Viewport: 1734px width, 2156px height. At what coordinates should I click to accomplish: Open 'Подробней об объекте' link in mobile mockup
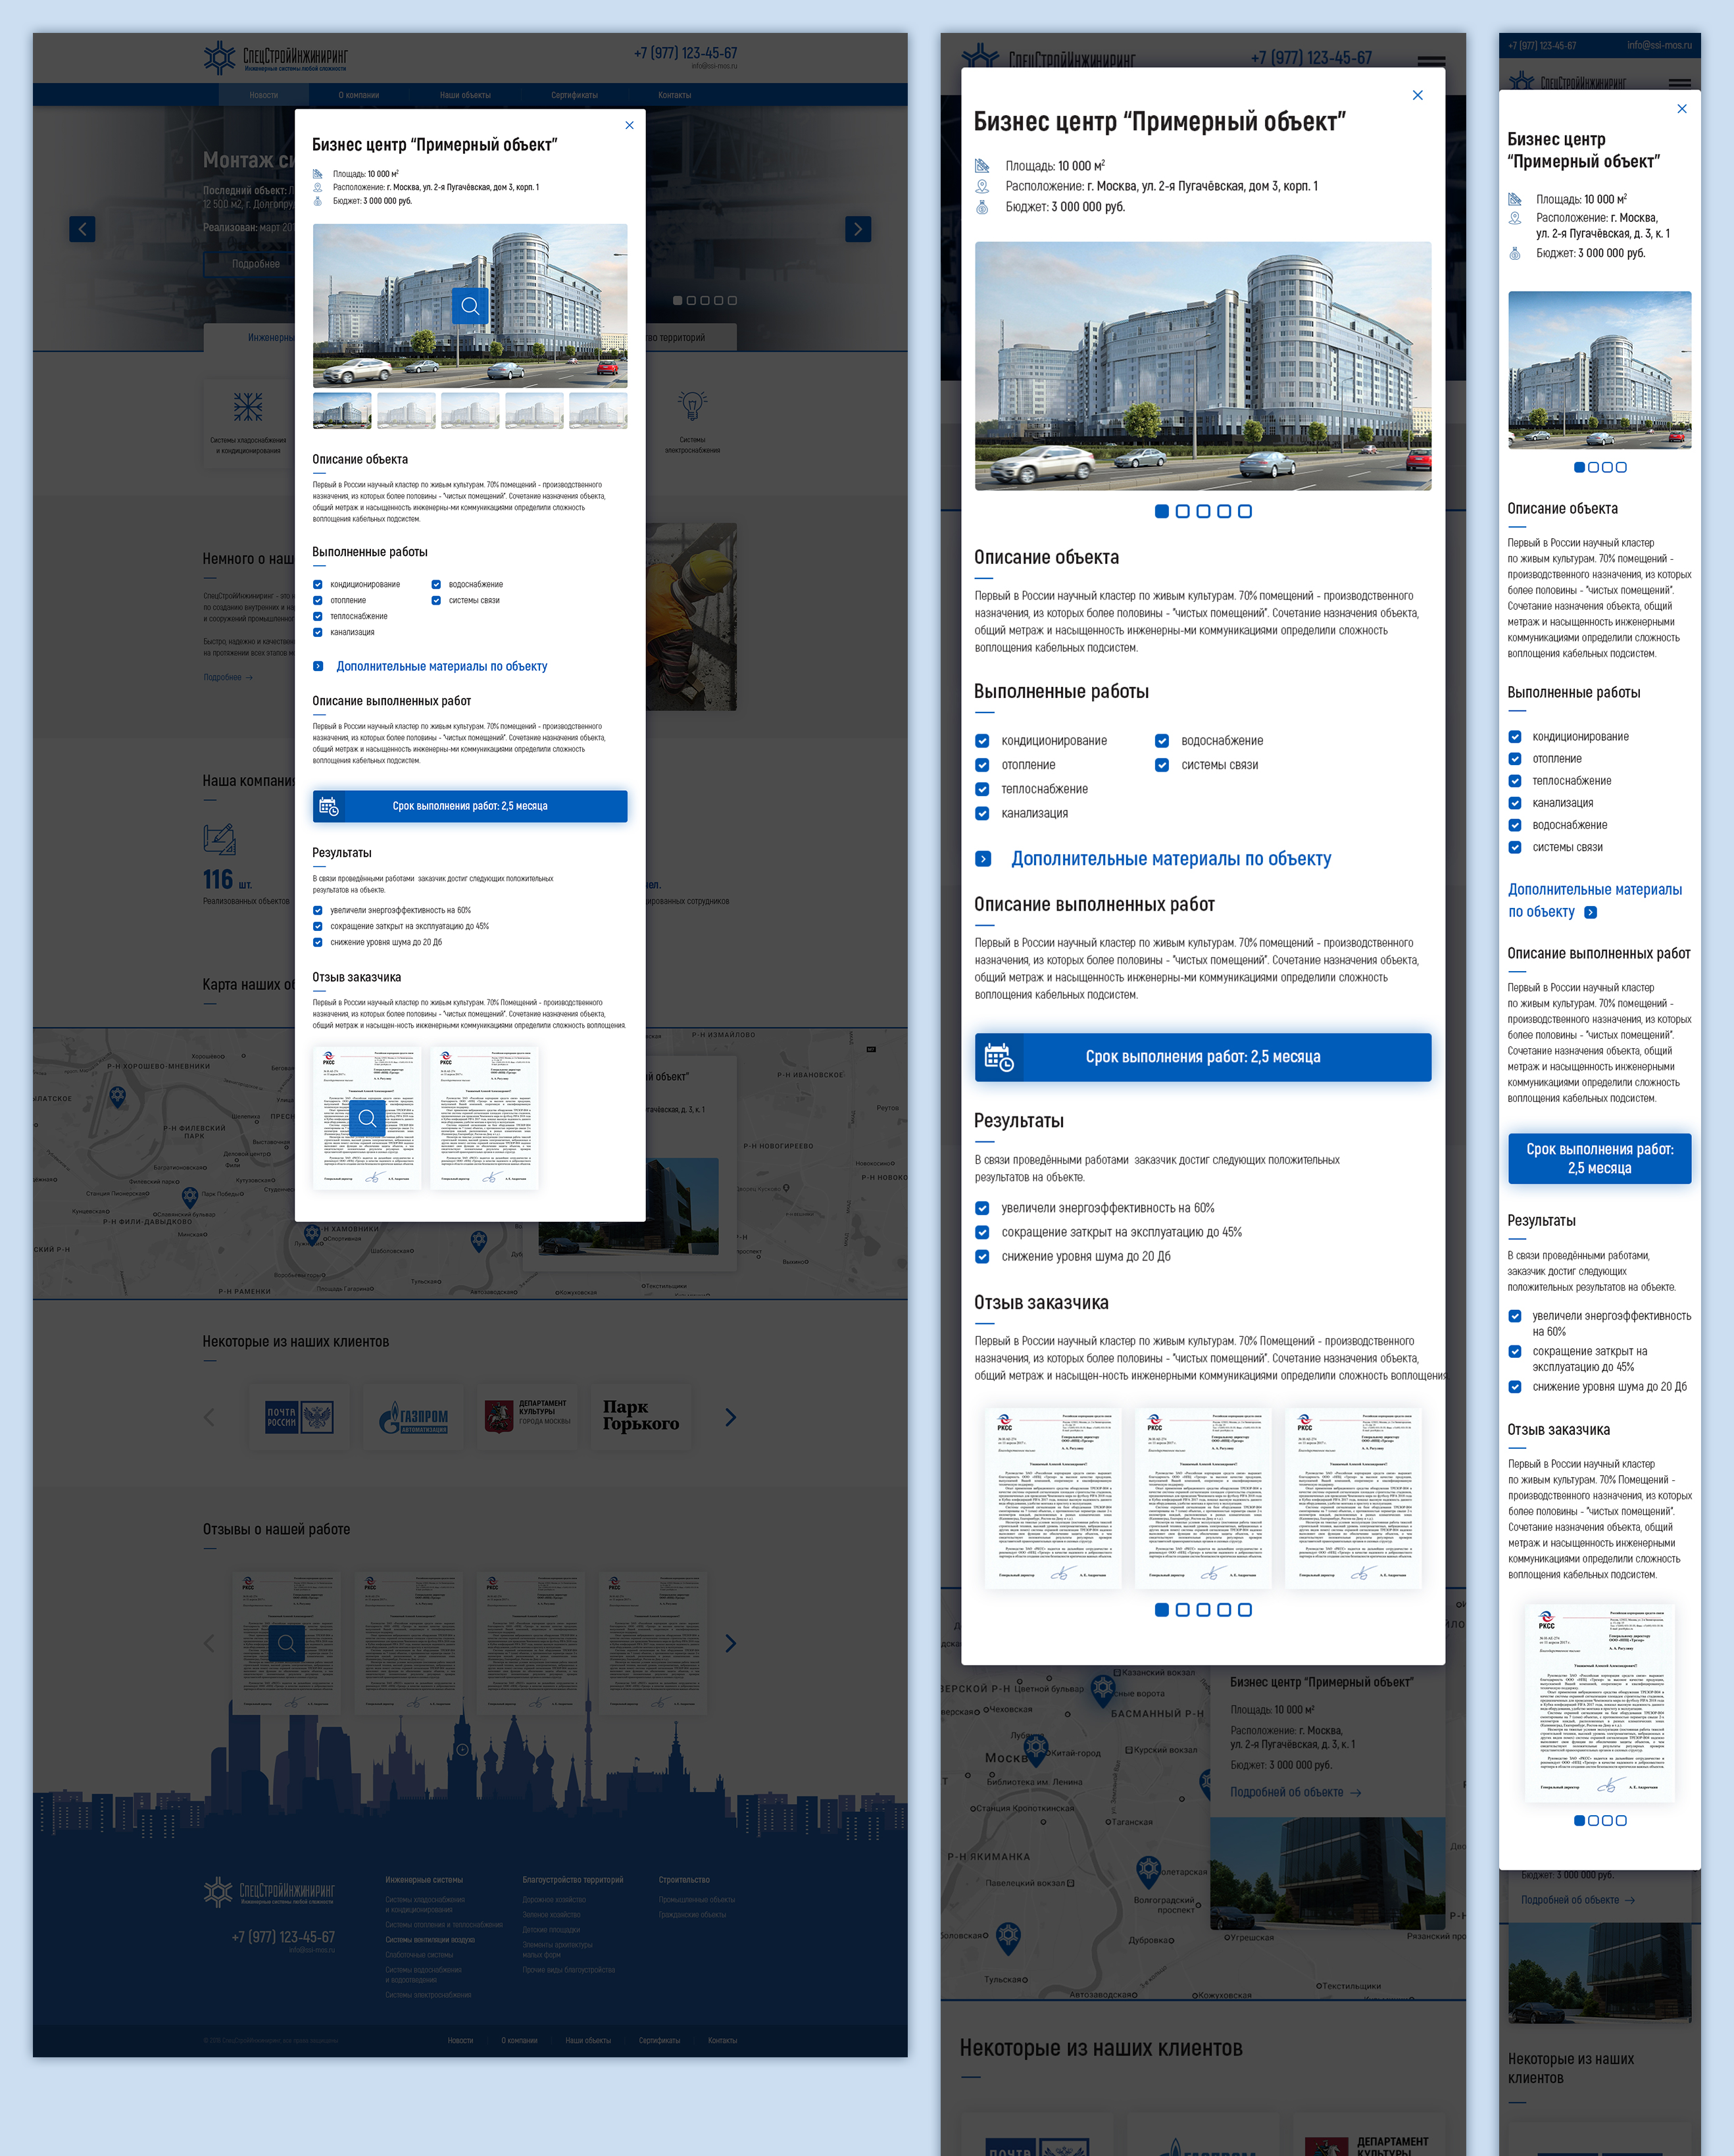(x=1577, y=1899)
